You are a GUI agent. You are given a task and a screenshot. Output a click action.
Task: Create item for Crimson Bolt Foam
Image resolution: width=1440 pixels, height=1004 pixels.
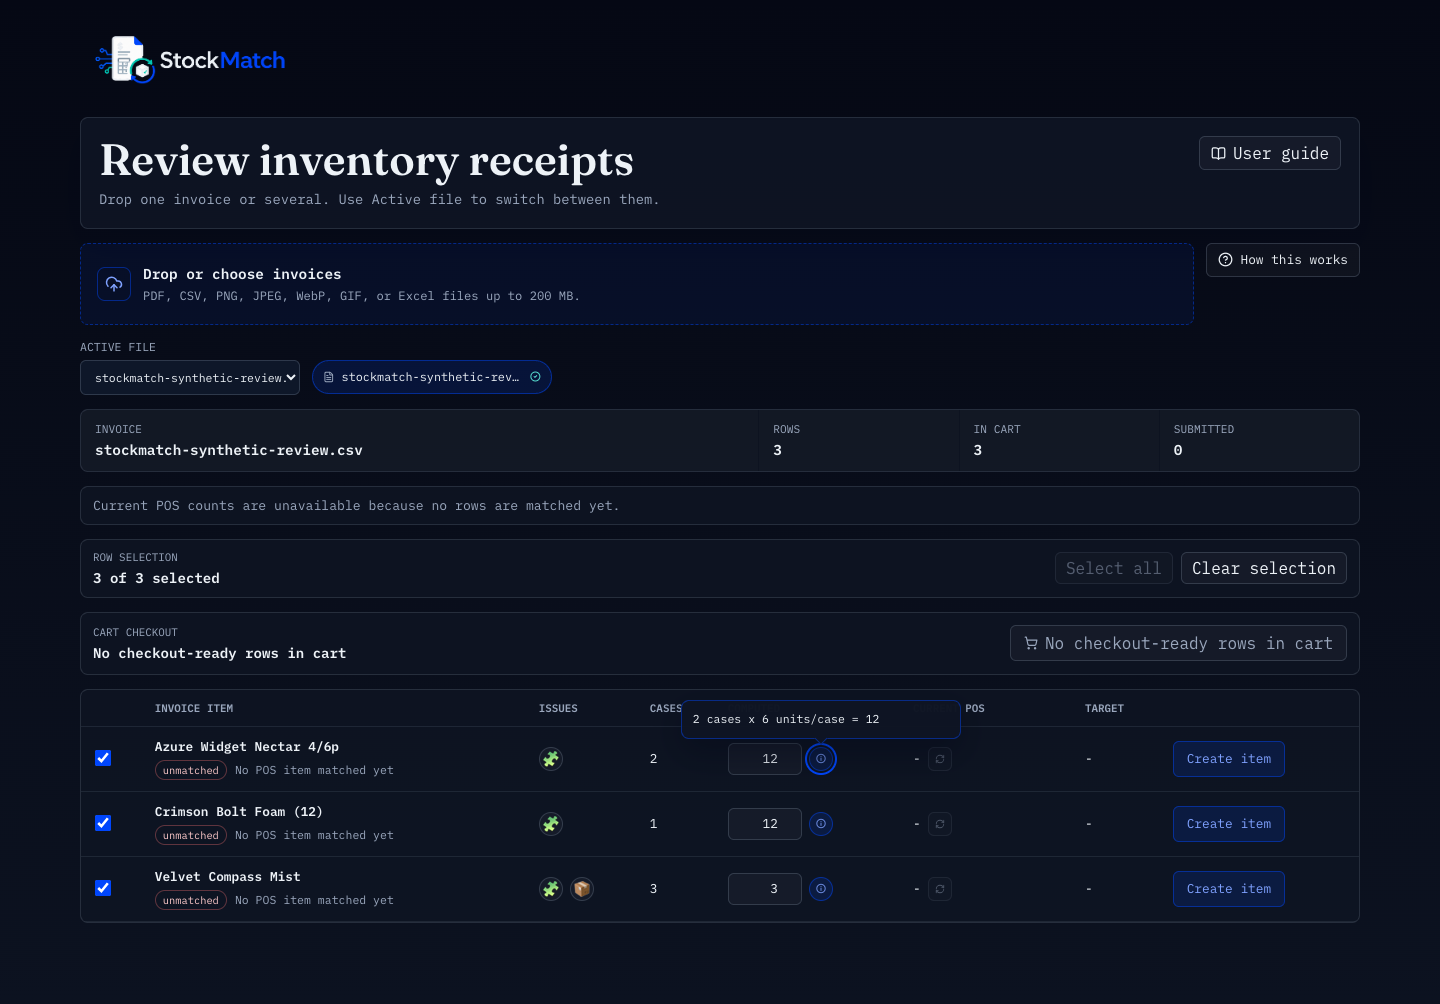coord(1229,824)
